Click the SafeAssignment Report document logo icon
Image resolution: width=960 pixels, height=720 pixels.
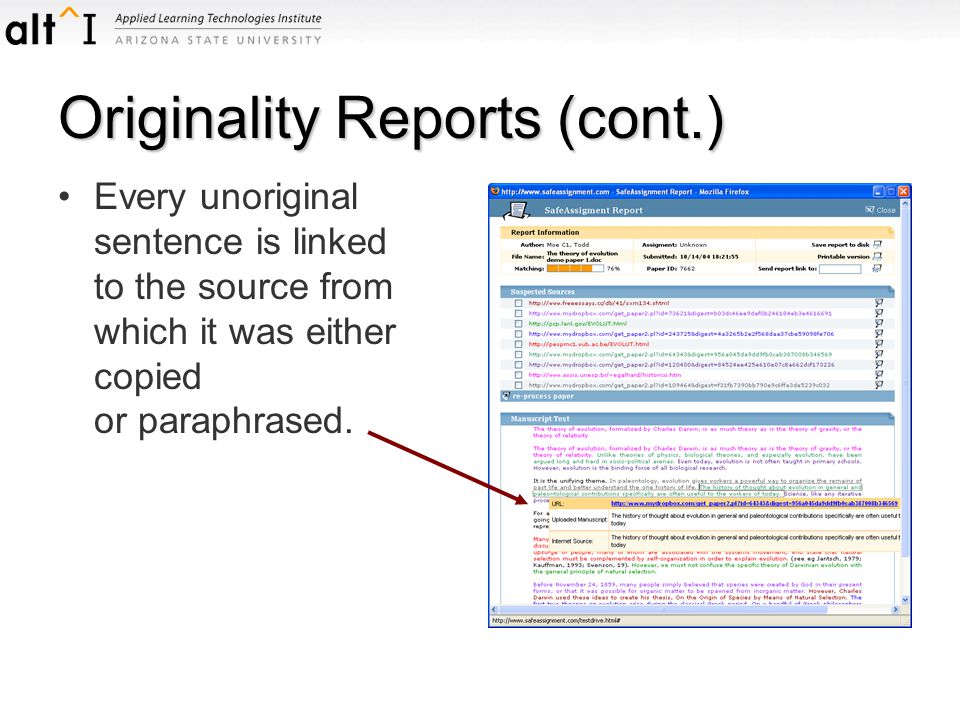coord(517,211)
